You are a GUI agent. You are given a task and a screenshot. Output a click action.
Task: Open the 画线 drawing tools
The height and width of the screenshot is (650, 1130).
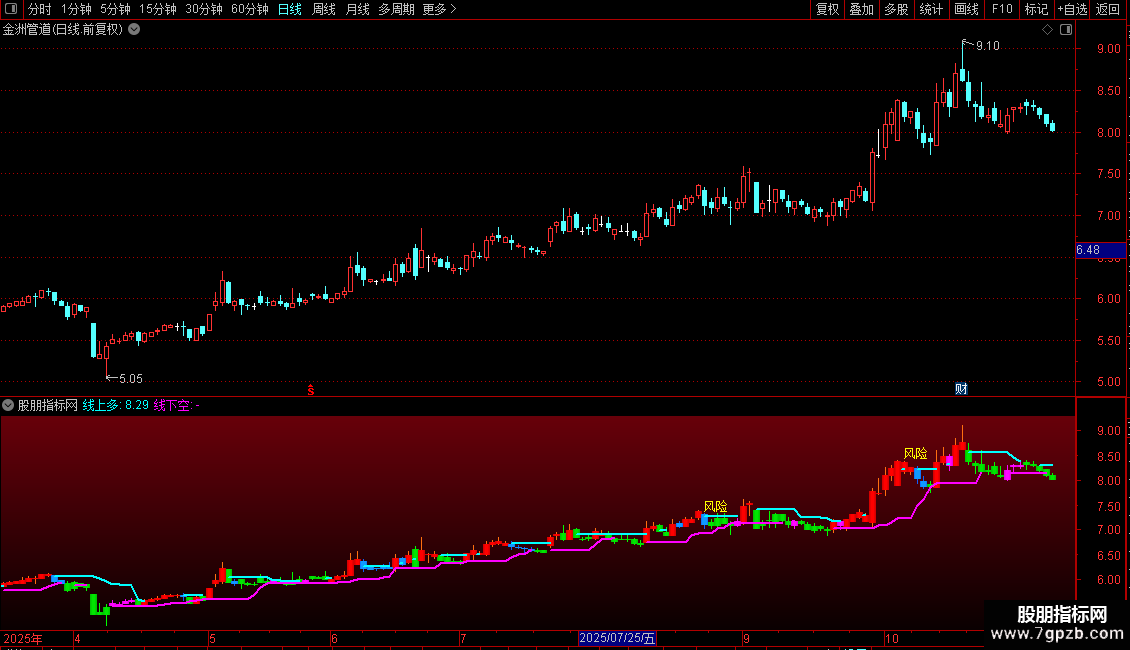click(x=966, y=9)
